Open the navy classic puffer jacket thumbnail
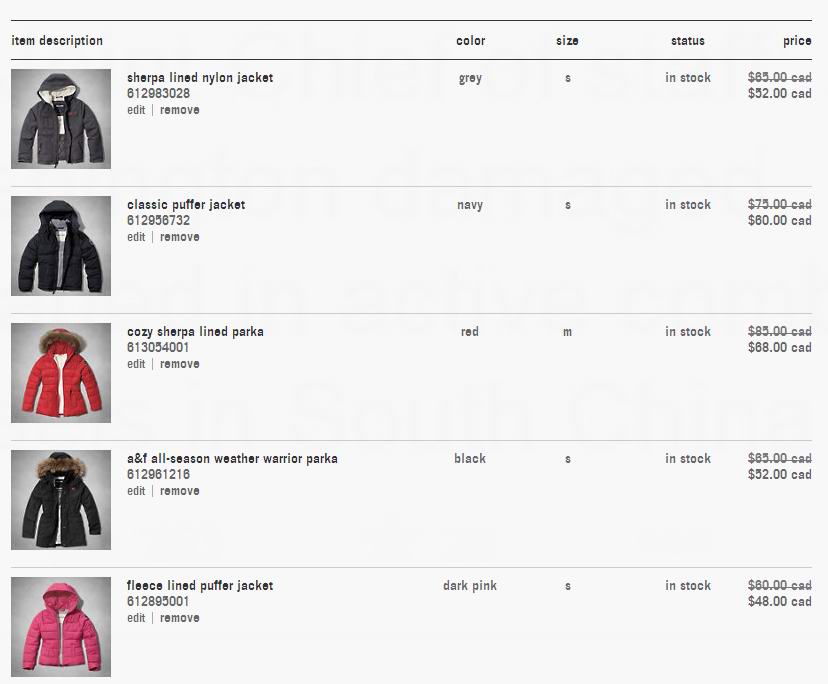Viewport: 828px width, 684px height. 61,246
